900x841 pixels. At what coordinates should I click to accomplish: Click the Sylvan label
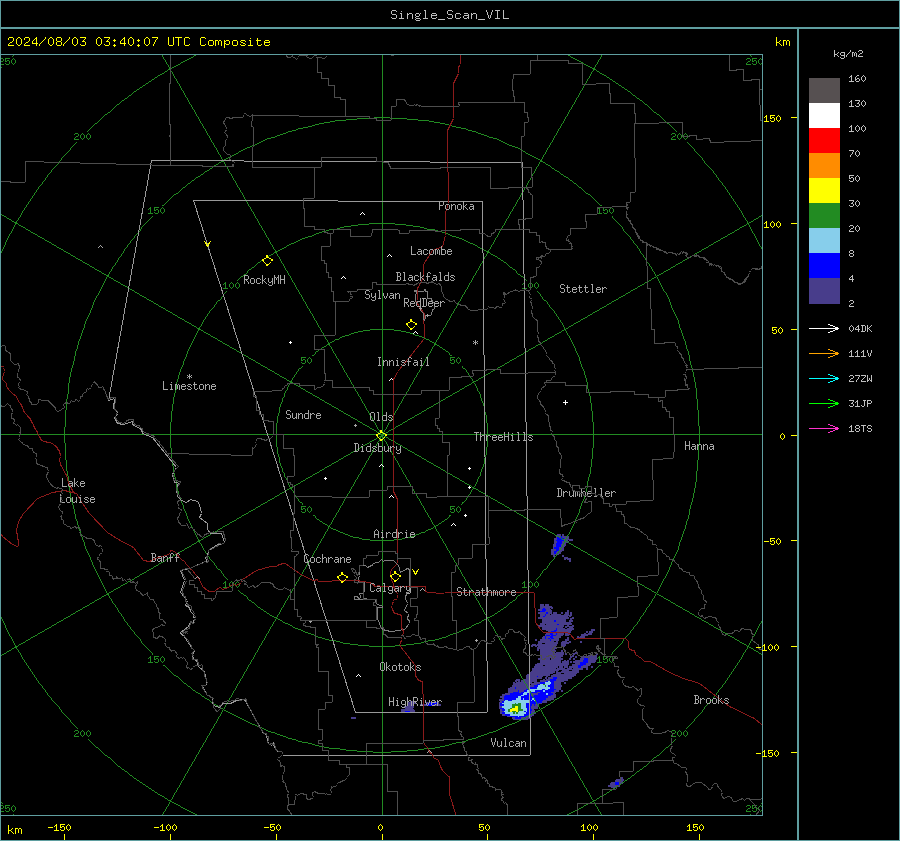click(x=382, y=295)
